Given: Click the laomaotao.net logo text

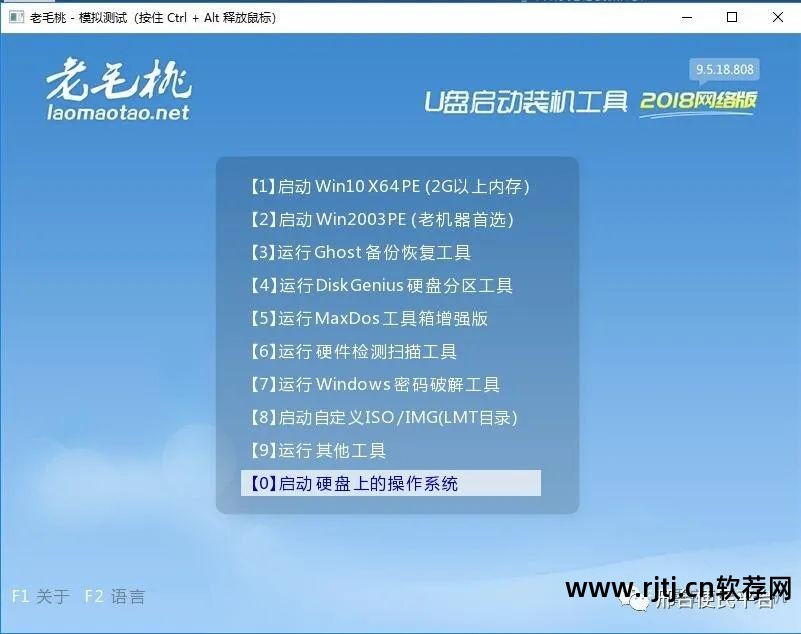Looking at the screenshot, I should point(119,112).
